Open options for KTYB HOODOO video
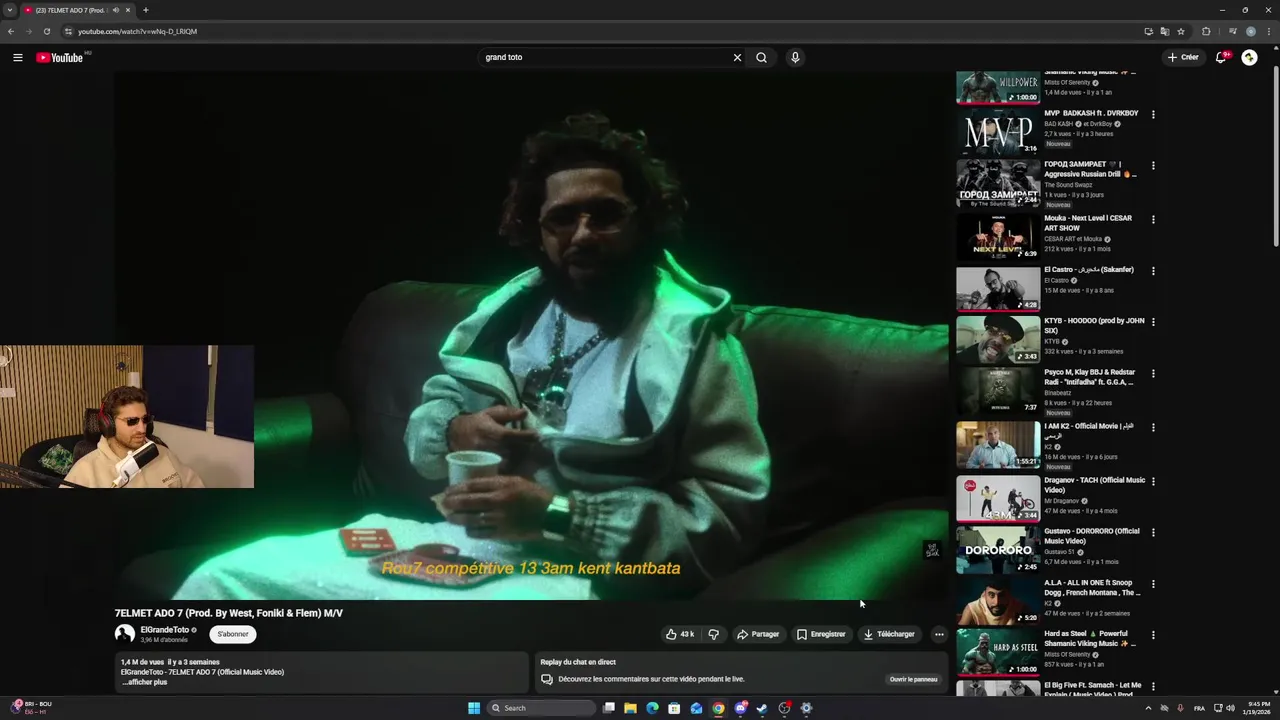1280x720 pixels. 1153,322
